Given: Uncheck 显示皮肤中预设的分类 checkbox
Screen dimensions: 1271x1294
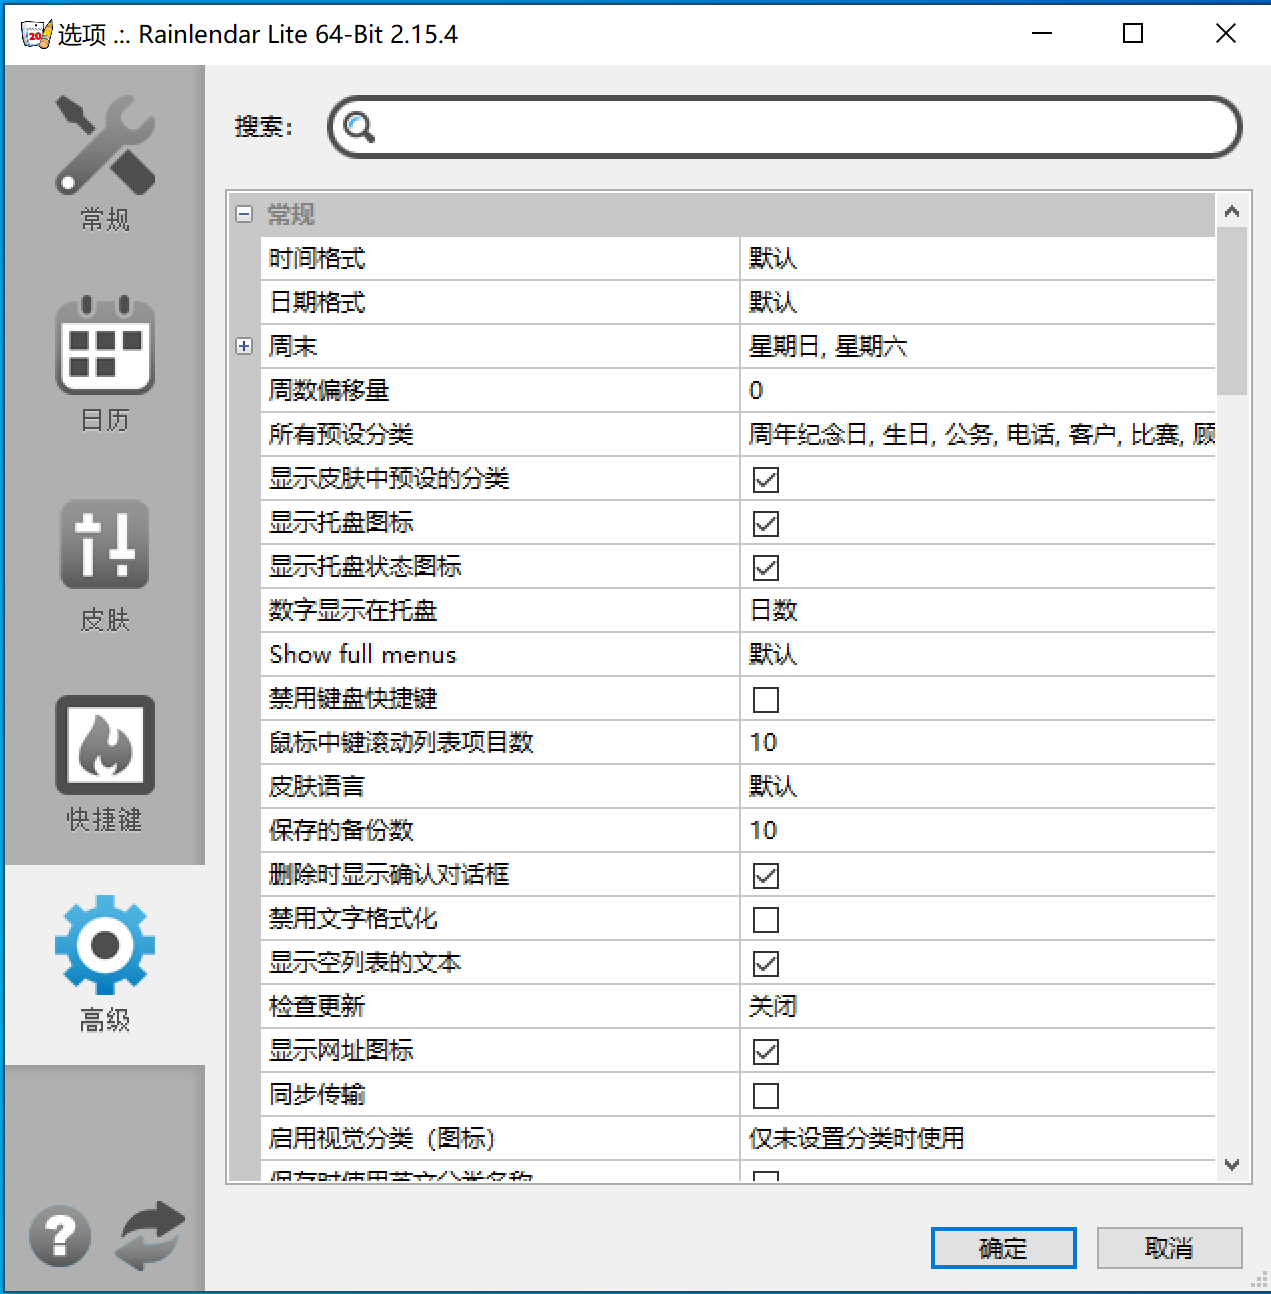Looking at the screenshot, I should pos(766,479).
